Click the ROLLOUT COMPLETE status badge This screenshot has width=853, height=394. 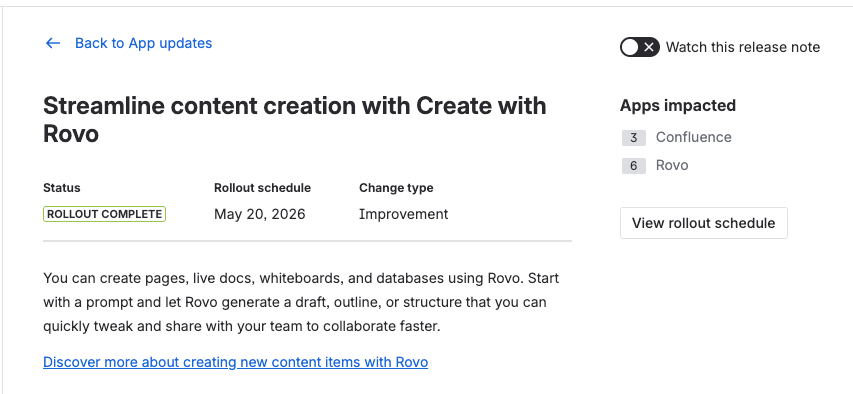[104, 214]
